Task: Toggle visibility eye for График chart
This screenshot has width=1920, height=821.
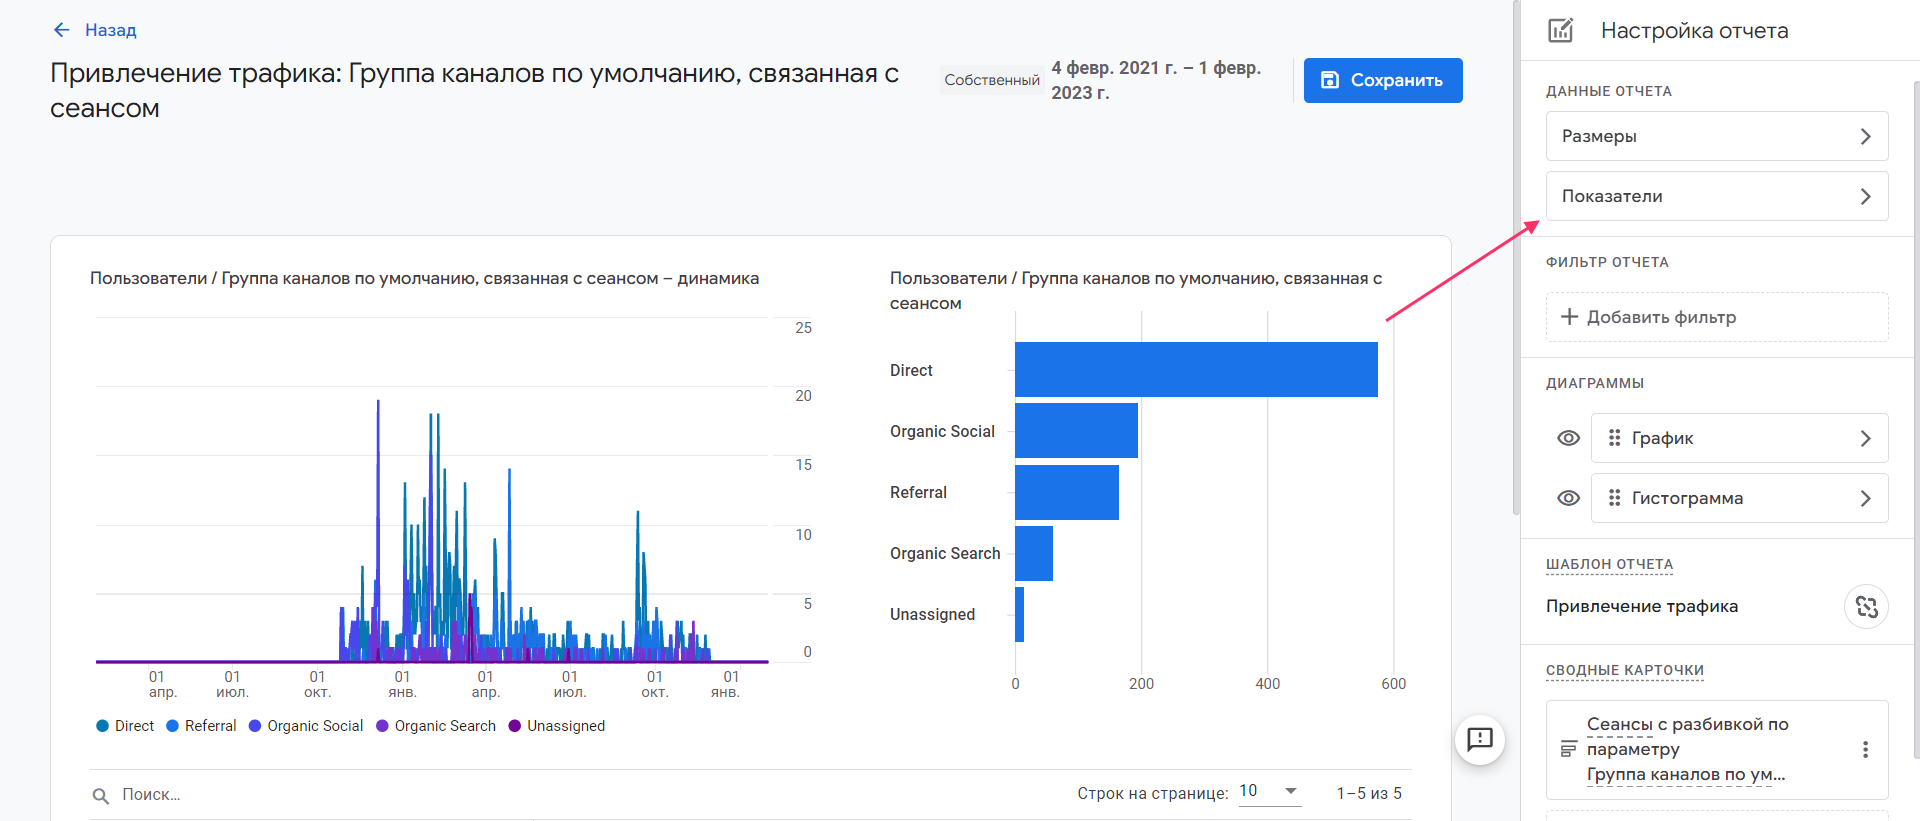Action: 1568,438
